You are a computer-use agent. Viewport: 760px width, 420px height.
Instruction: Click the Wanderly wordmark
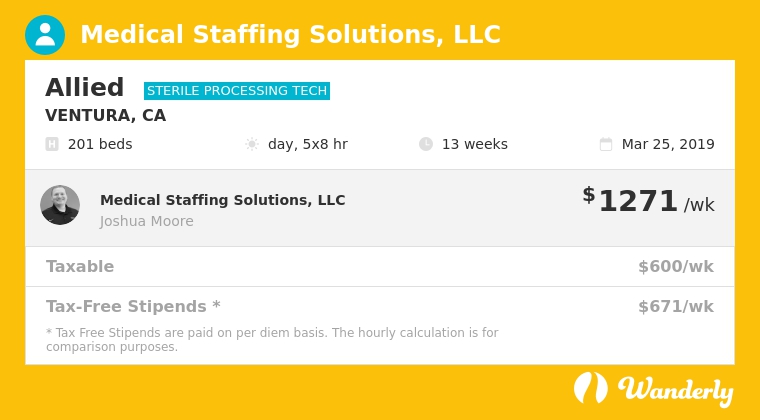coord(675,390)
